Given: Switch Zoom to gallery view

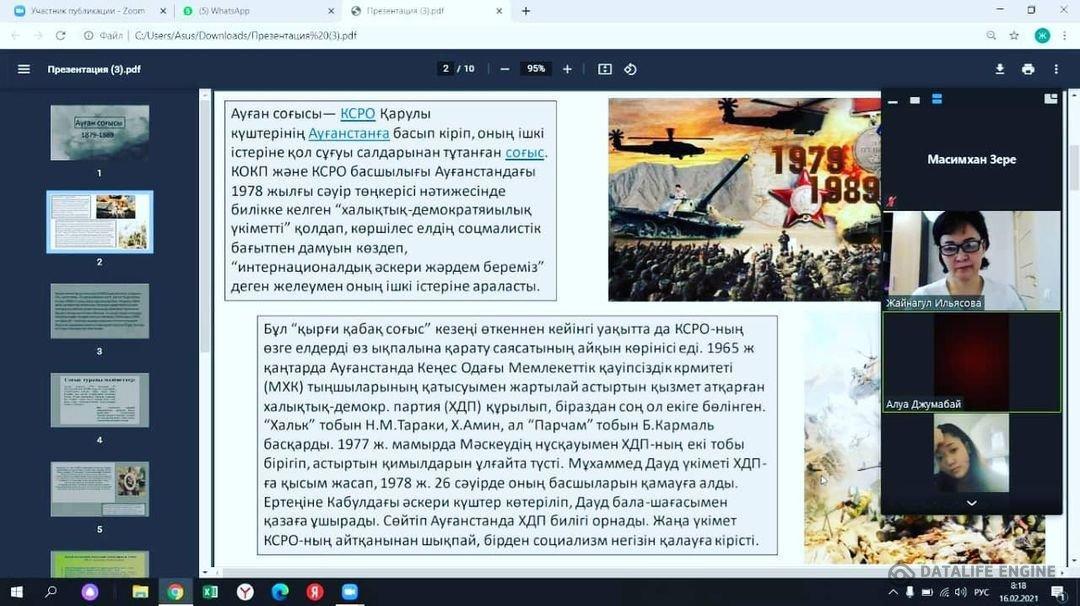Looking at the screenshot, I should tap(936, 100).
